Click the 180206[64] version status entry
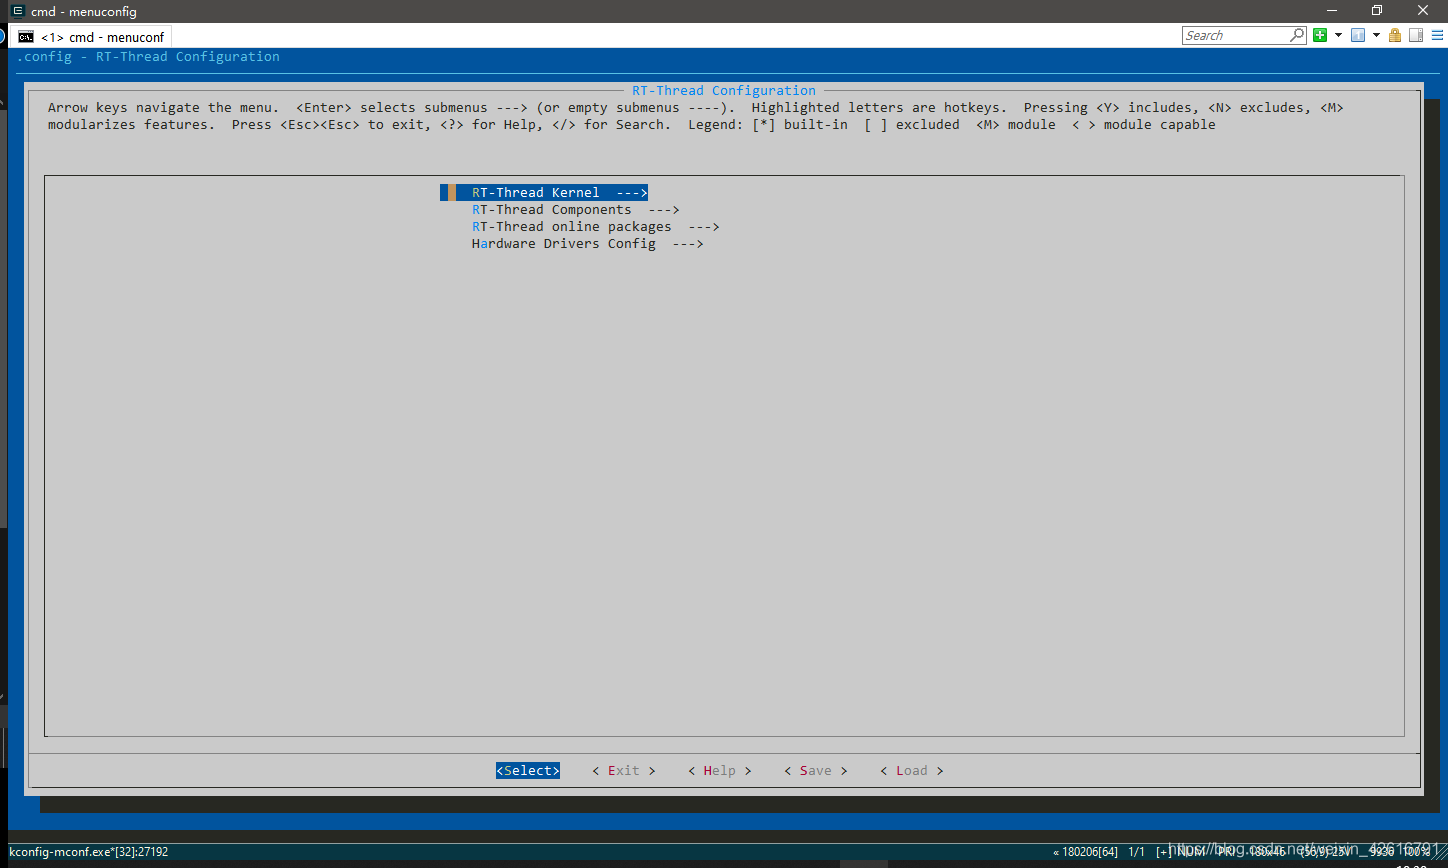The width and height of the screenshot is (1448, 868). tap(1085, 852)
